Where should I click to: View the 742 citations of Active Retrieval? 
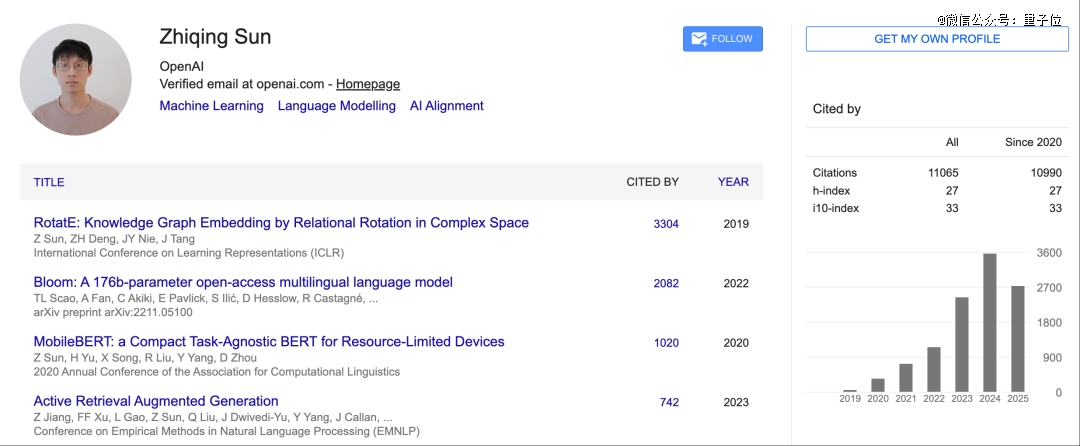[669, 402]
